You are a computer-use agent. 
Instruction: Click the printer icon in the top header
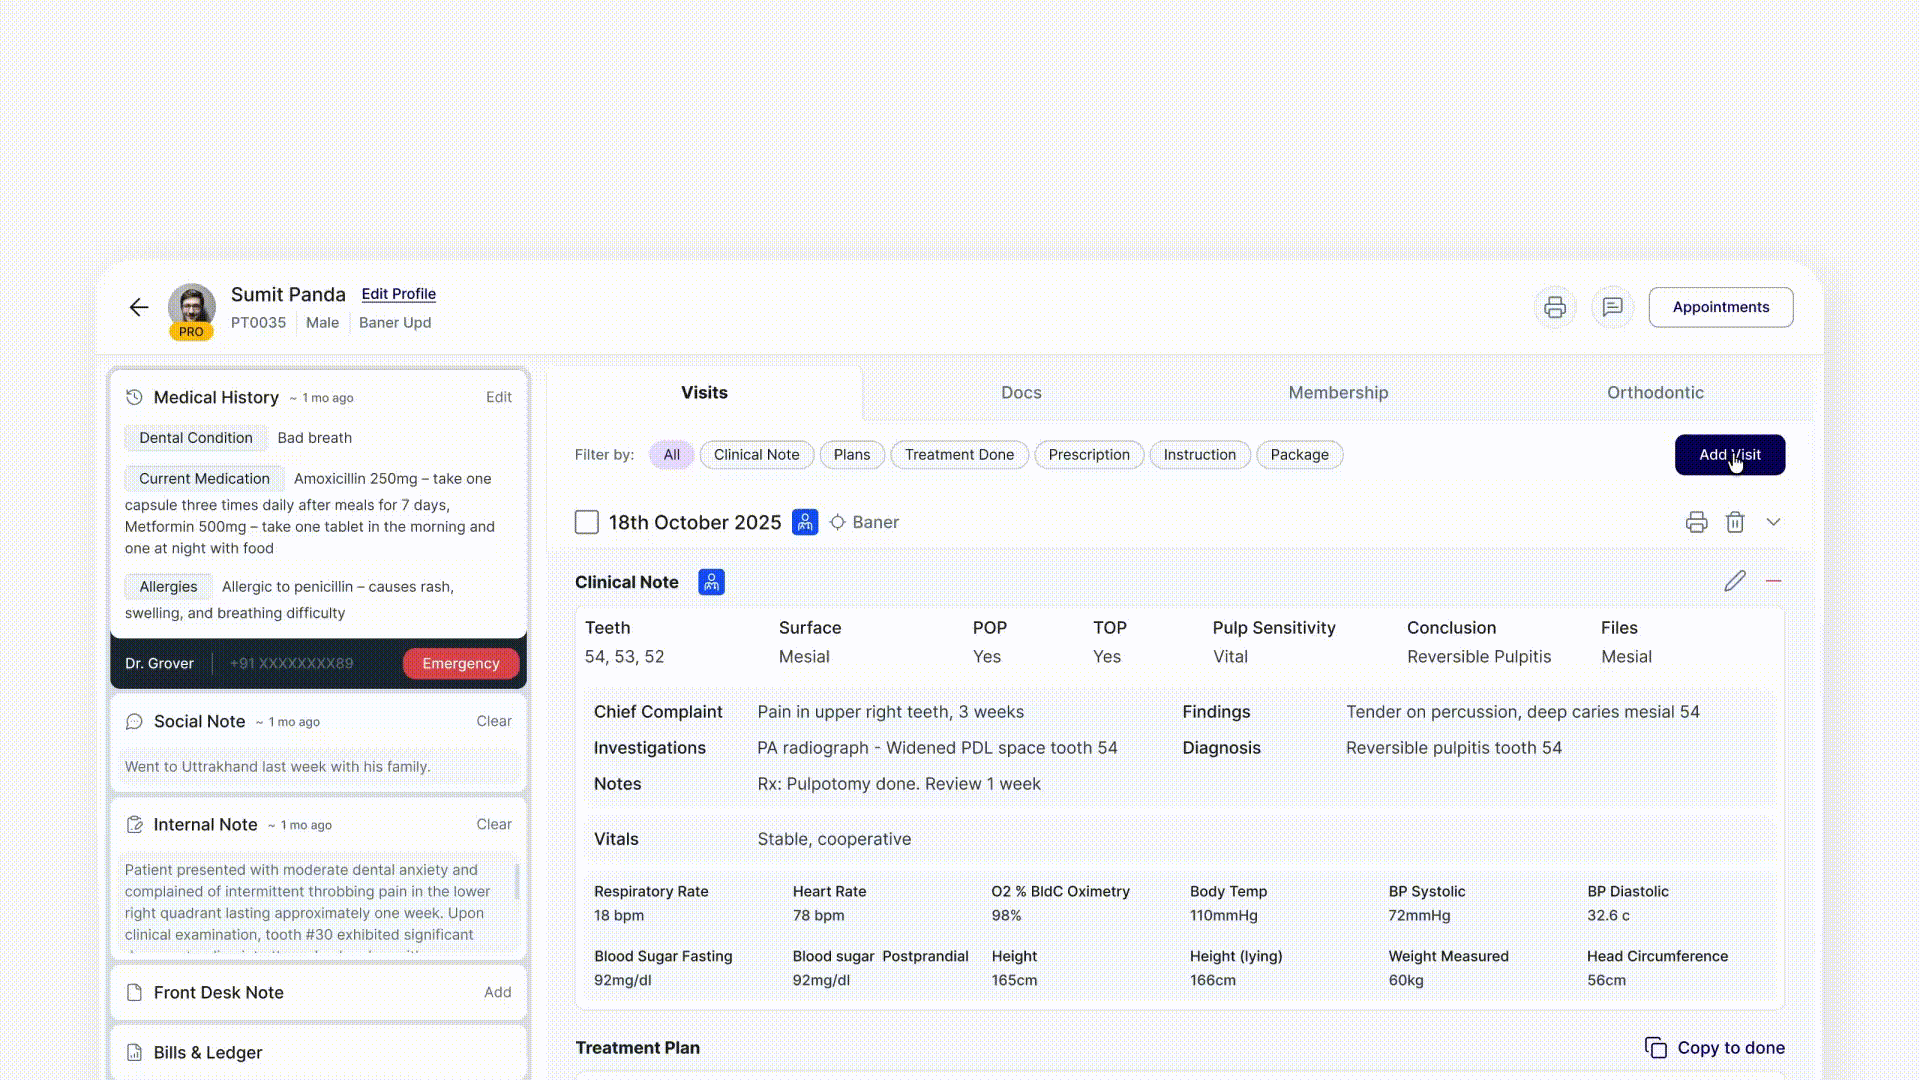coord(1555,307)
